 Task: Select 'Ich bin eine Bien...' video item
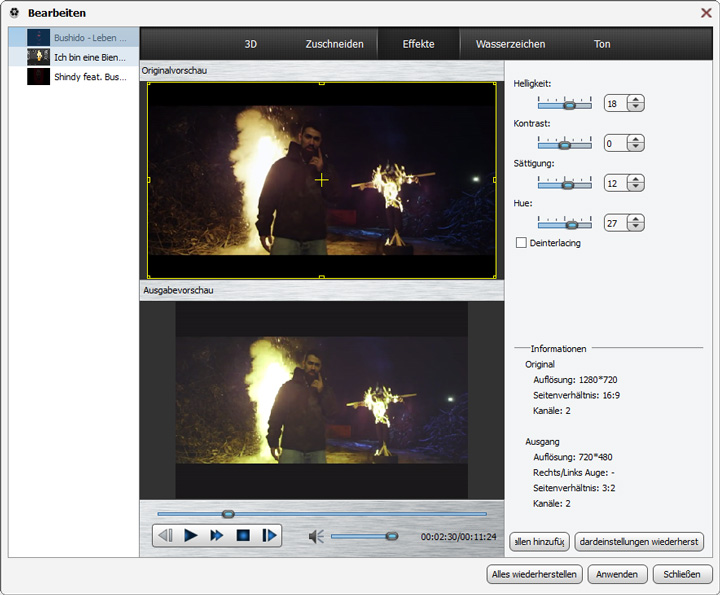point(74,57)
